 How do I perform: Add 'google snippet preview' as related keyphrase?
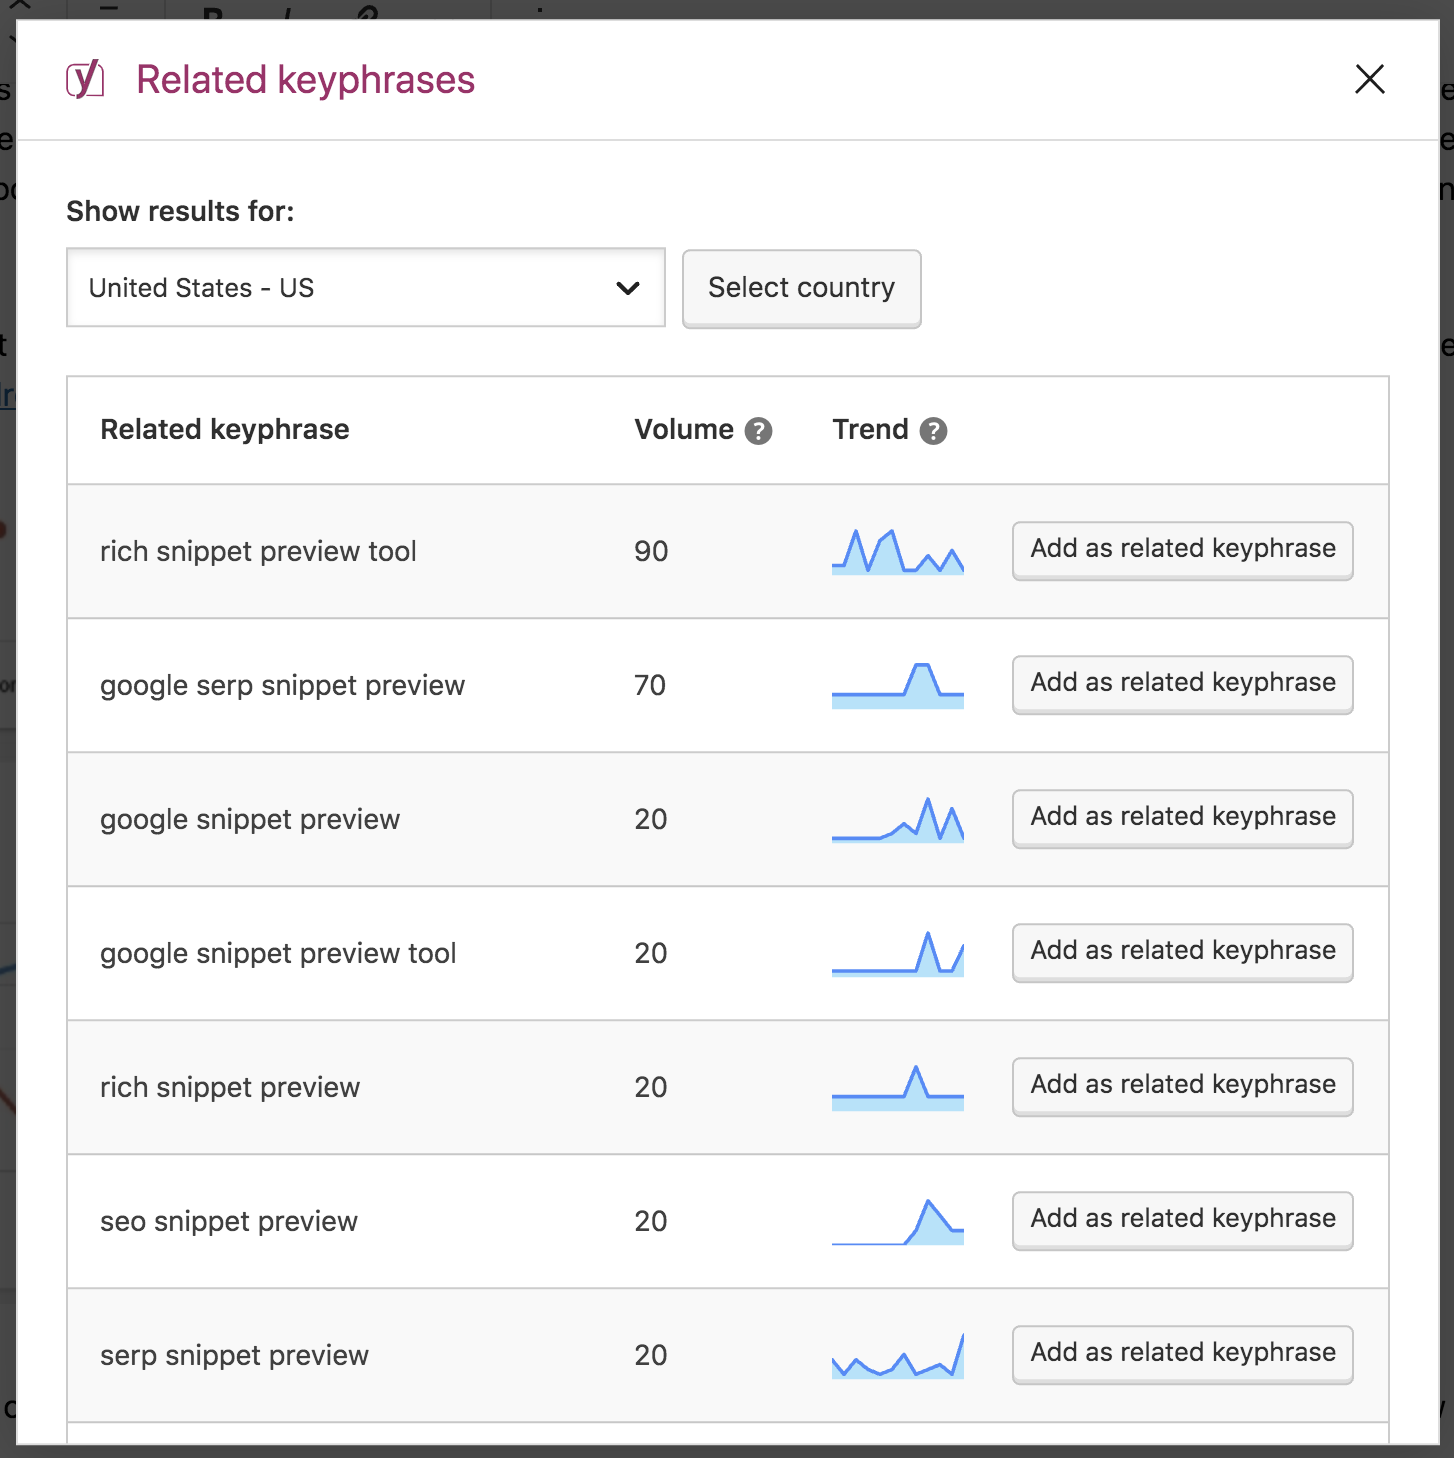(x=1182, y=817)
